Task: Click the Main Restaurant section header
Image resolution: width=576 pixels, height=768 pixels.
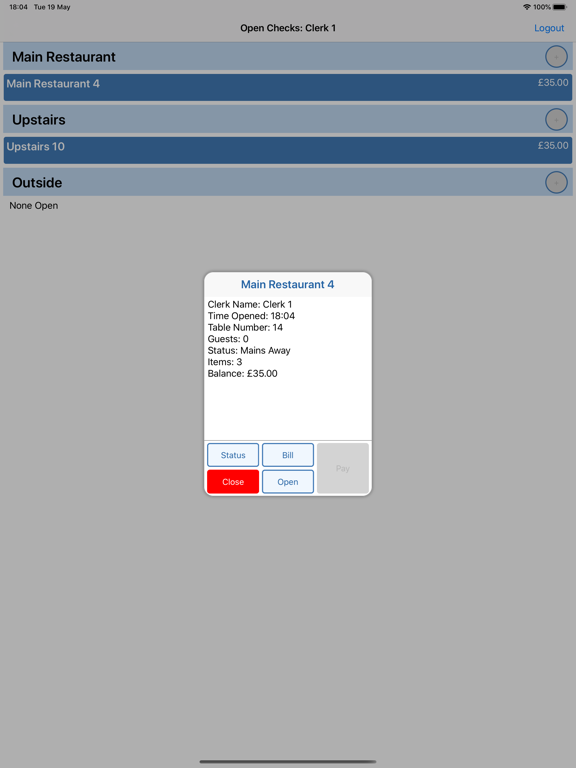Action: (288, 56)
